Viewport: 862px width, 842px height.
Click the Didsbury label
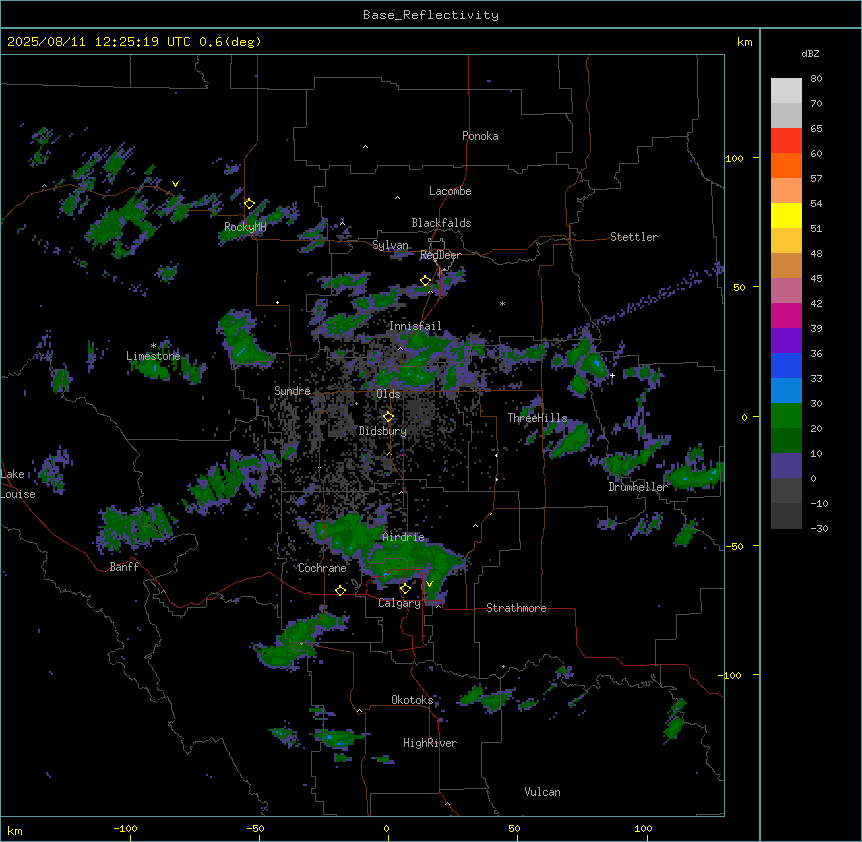coord(383,431)
